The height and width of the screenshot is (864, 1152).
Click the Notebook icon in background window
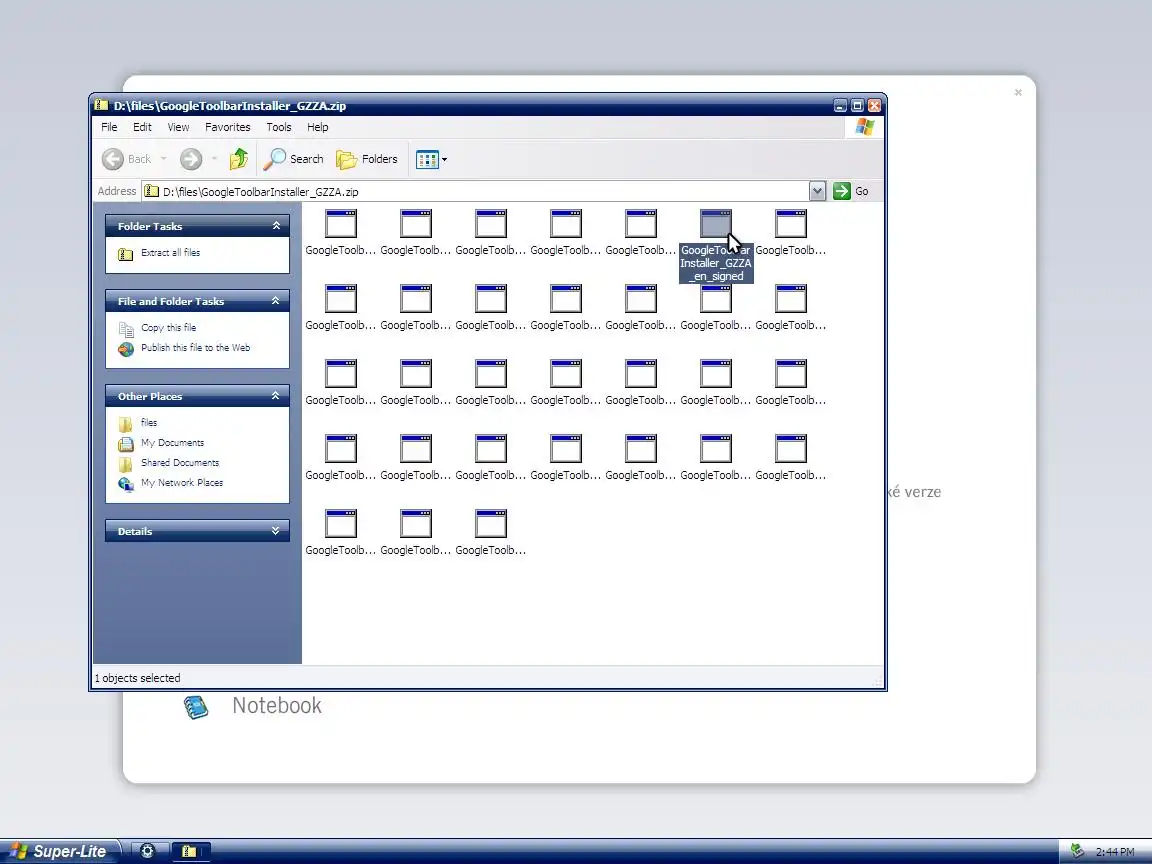(196, 707)
